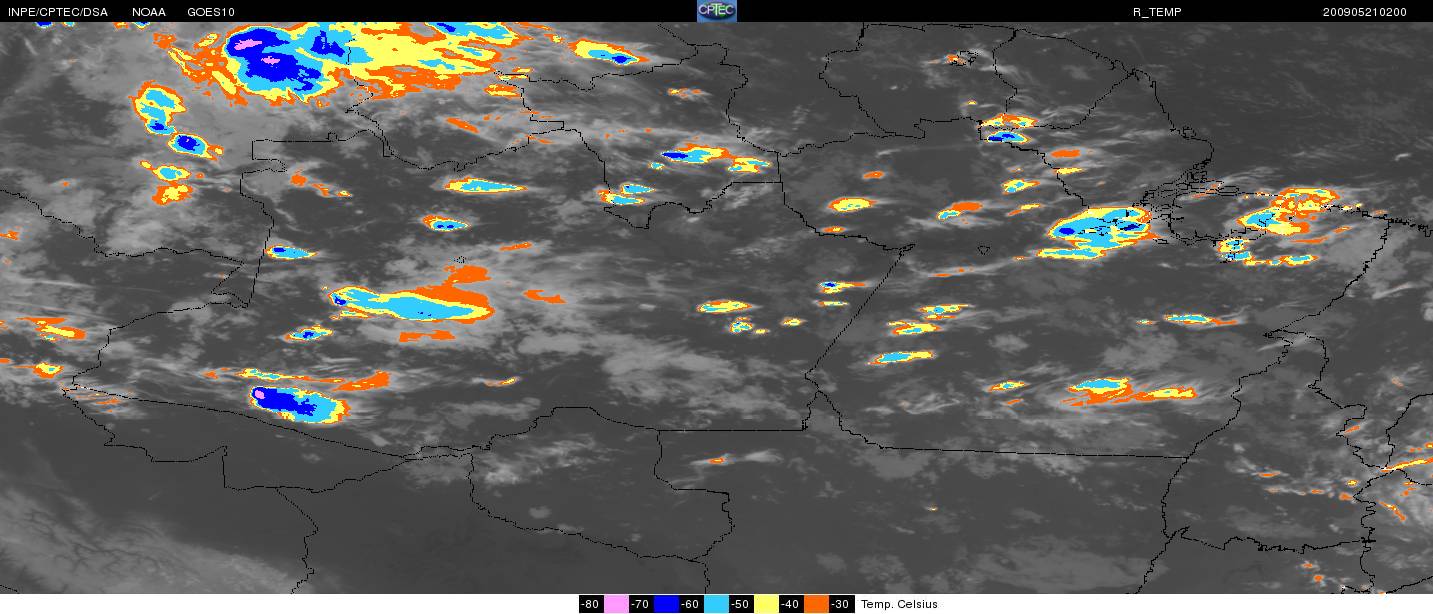Viewport: 1433px width, 614px height.
Task: Click the -40 legend value
Action: [791, 604]
